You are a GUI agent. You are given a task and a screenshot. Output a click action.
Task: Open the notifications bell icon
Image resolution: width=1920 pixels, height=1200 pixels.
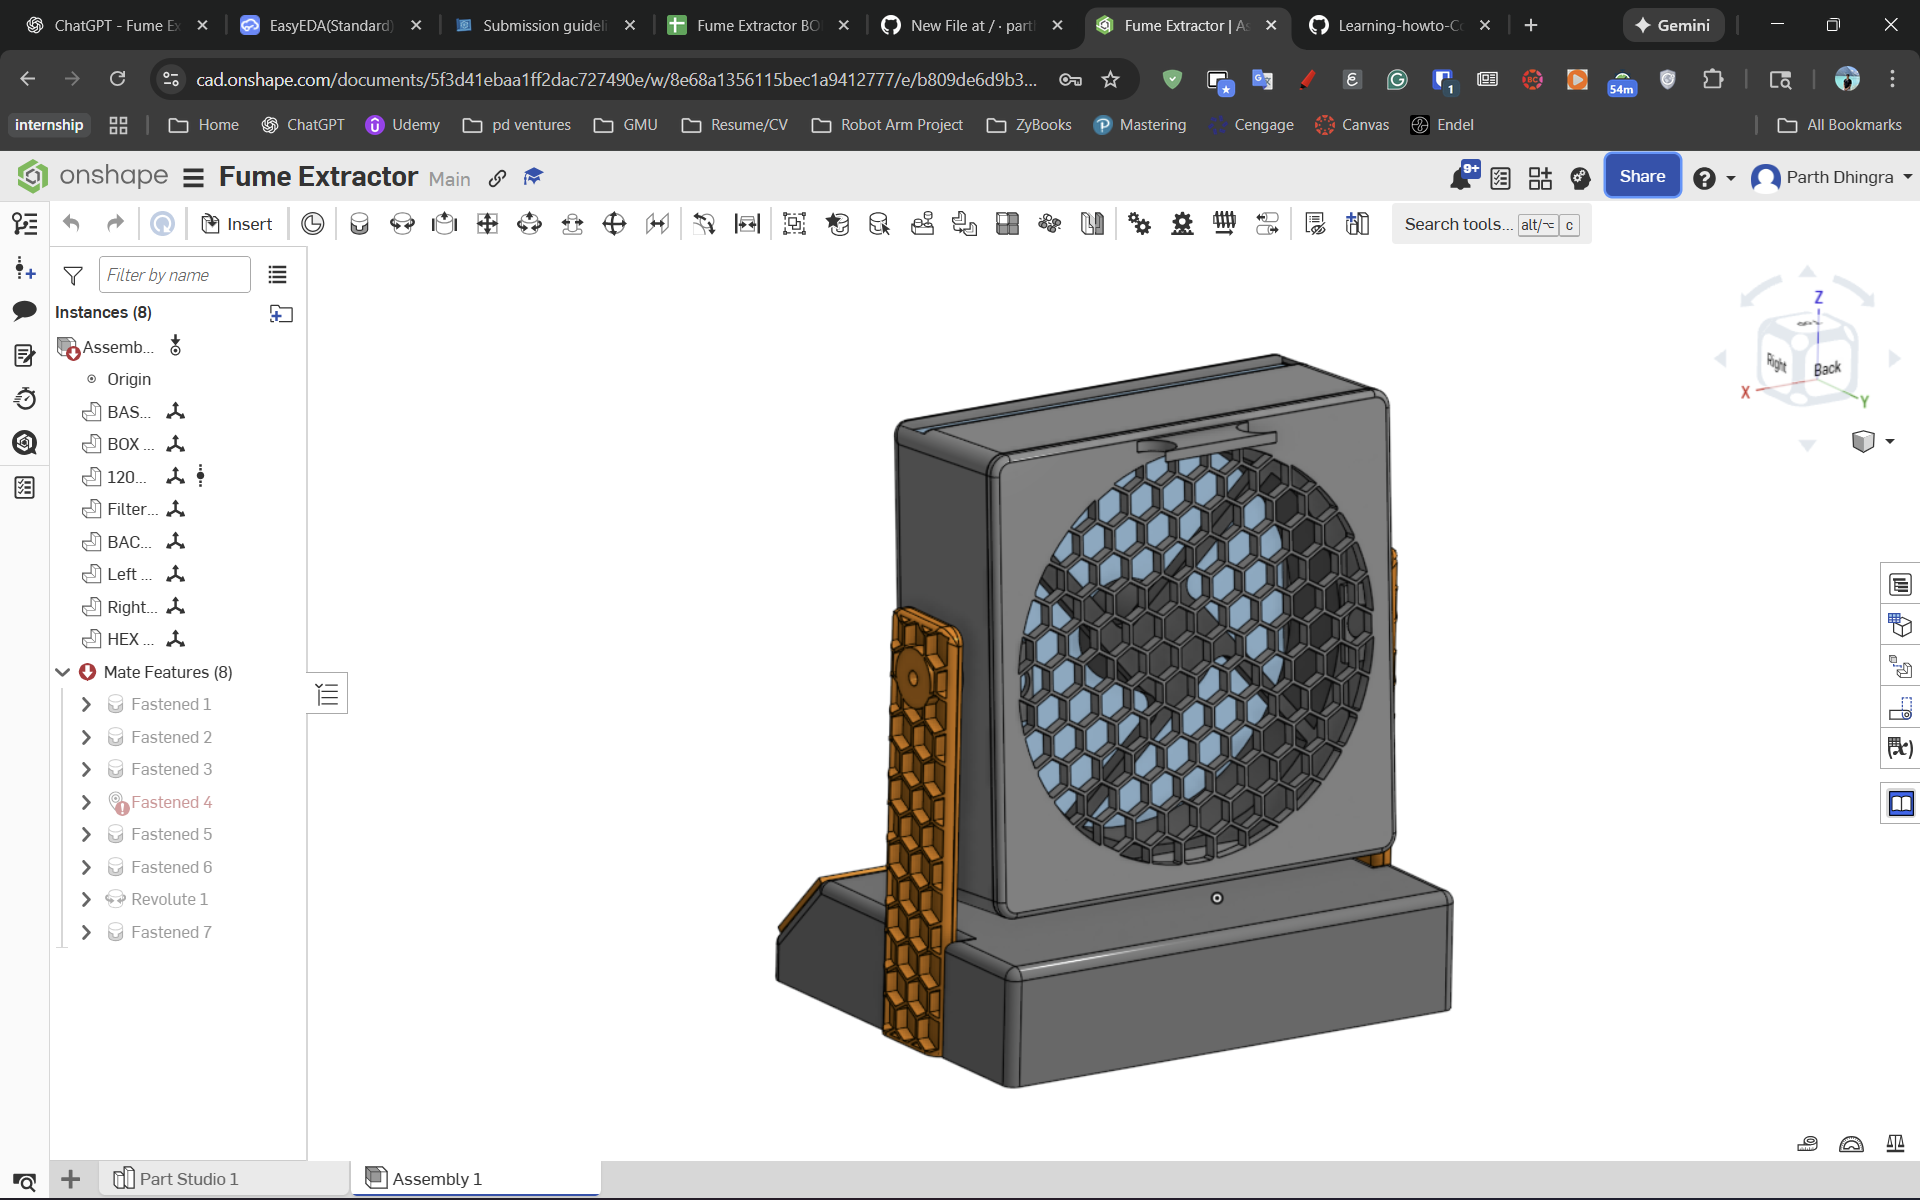pos(1461,178)
